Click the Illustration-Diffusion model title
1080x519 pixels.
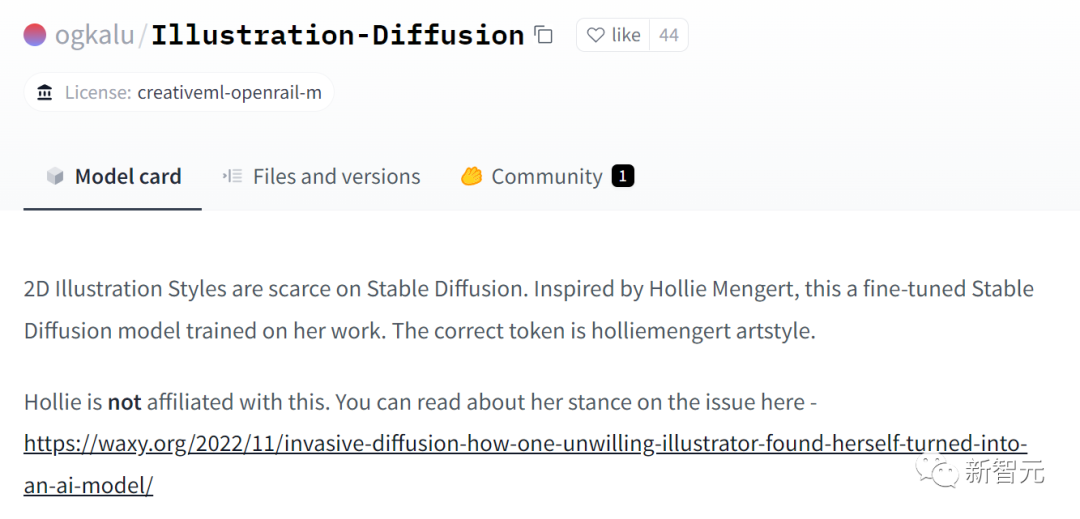338,35
